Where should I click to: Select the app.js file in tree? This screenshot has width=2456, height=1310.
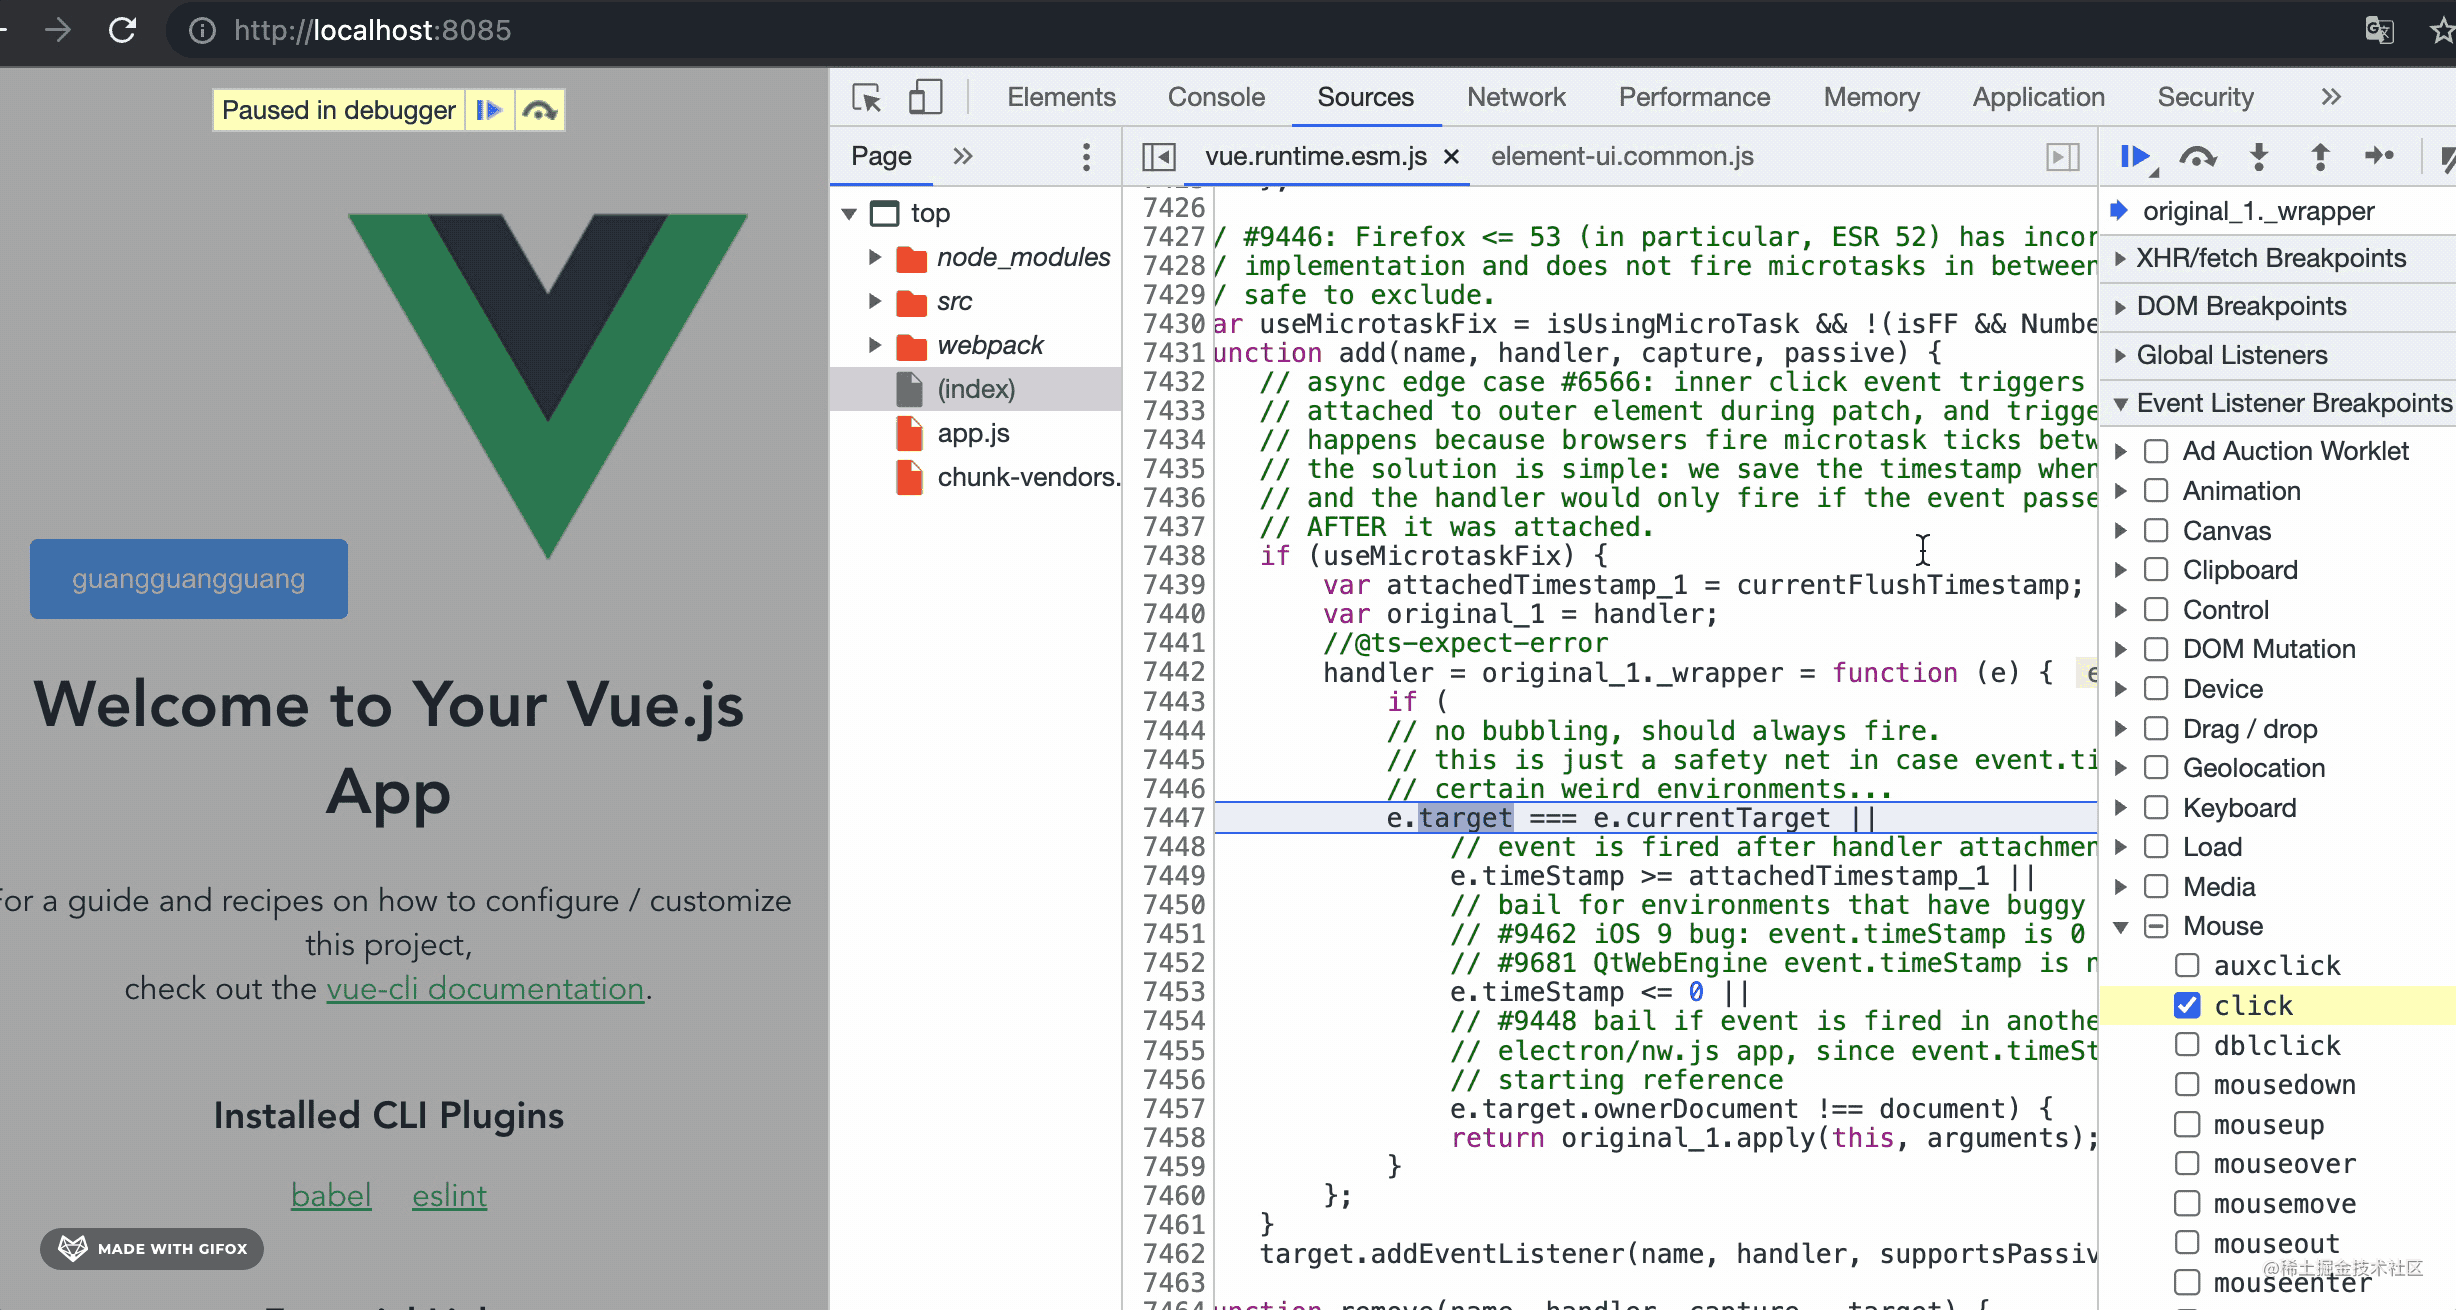(x=972, y=433)
